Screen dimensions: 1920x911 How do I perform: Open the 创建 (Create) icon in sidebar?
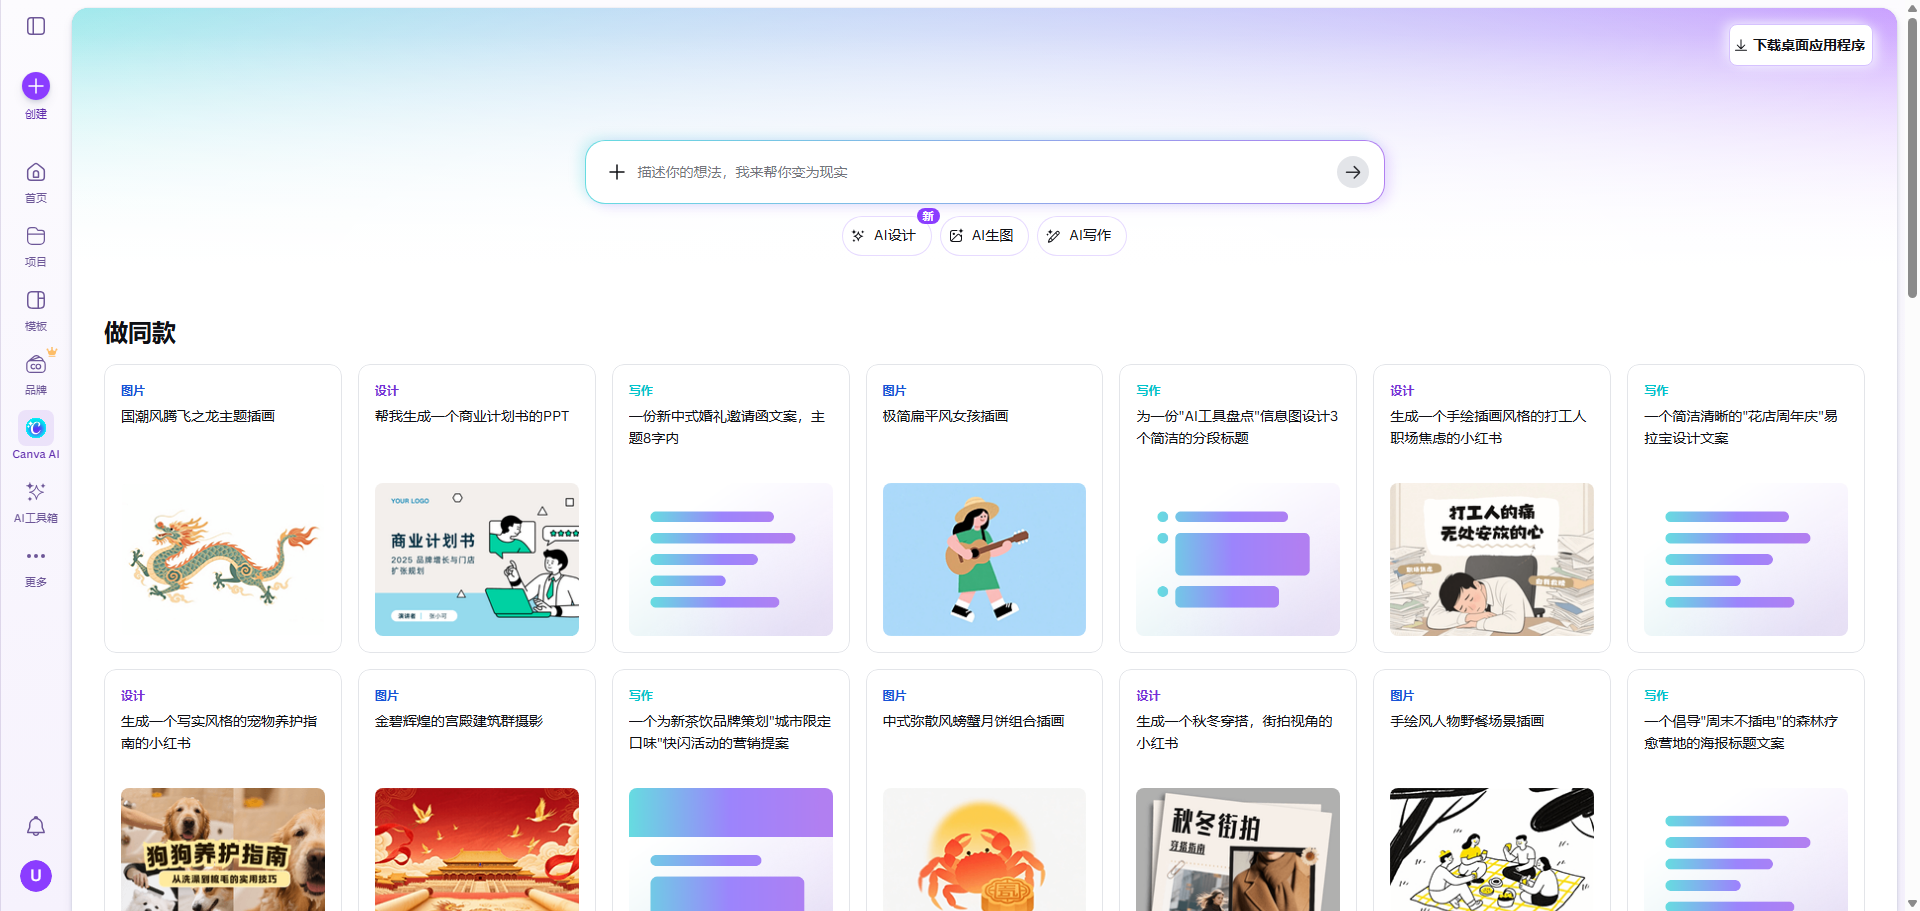point(35,87)
